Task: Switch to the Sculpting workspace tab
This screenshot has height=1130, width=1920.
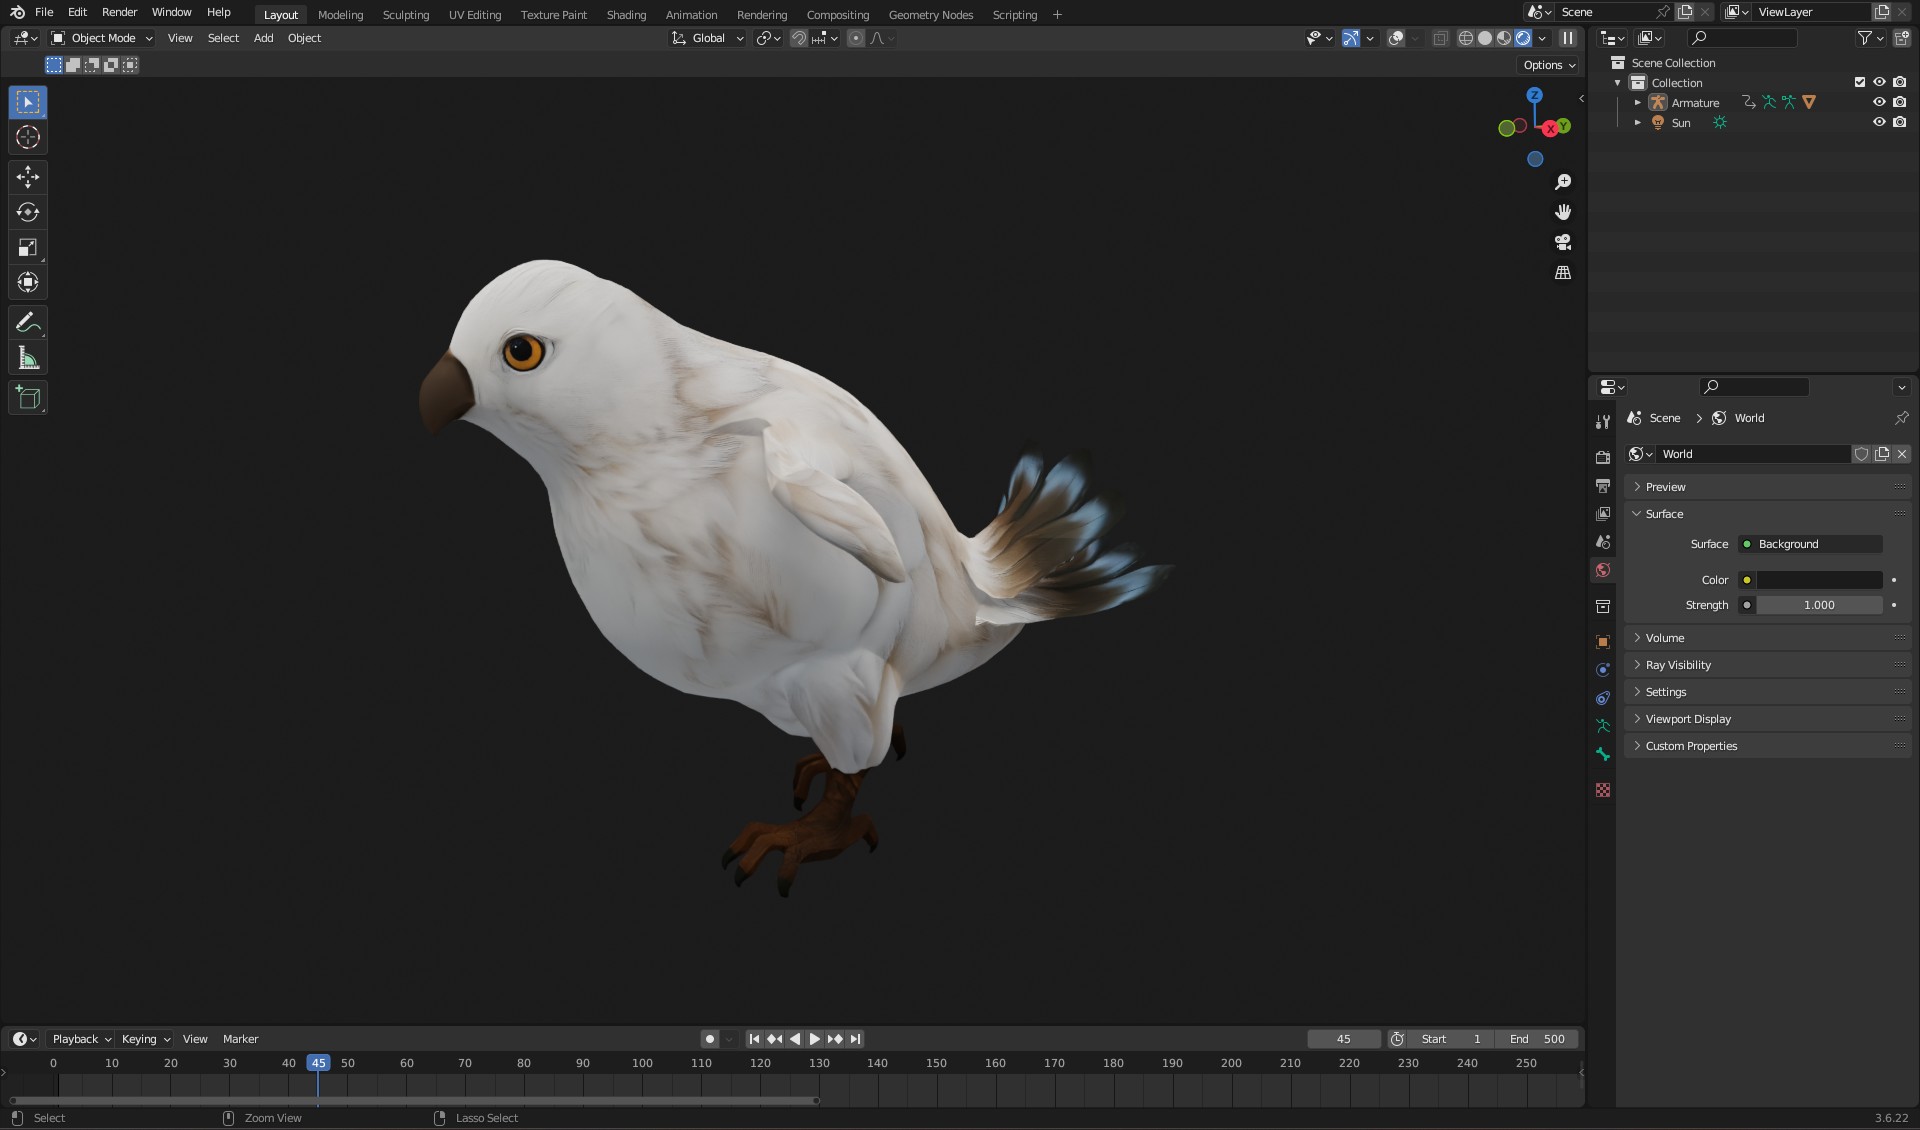Action: coord(405,15)
